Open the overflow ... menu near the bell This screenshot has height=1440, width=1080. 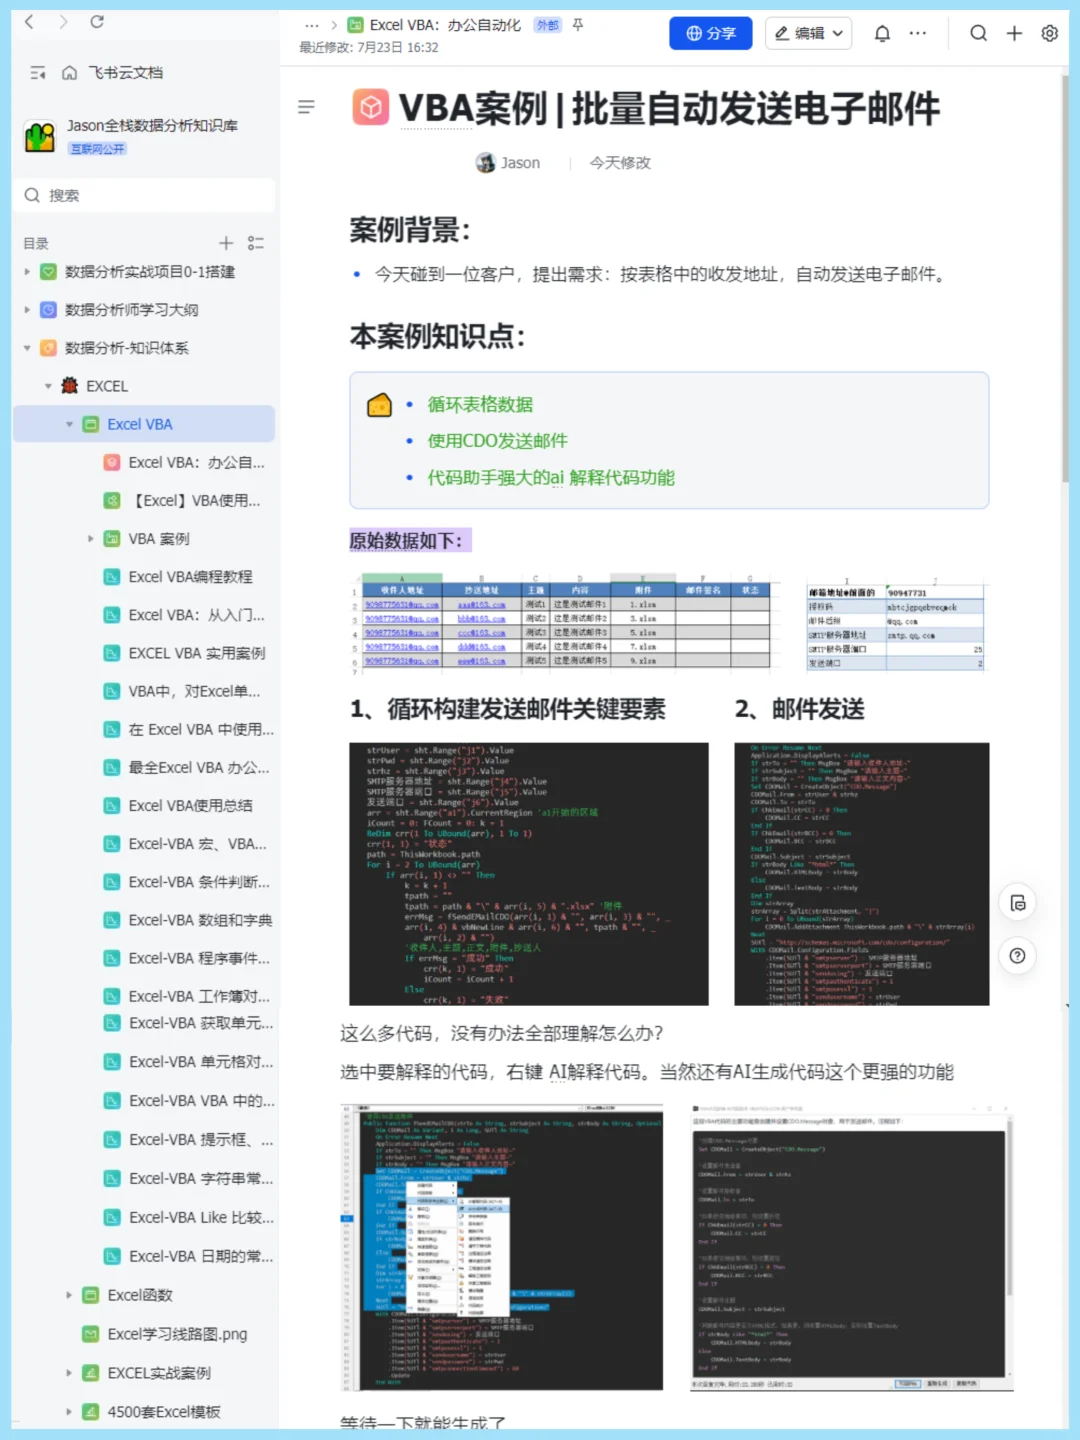(x=917, y=33)
